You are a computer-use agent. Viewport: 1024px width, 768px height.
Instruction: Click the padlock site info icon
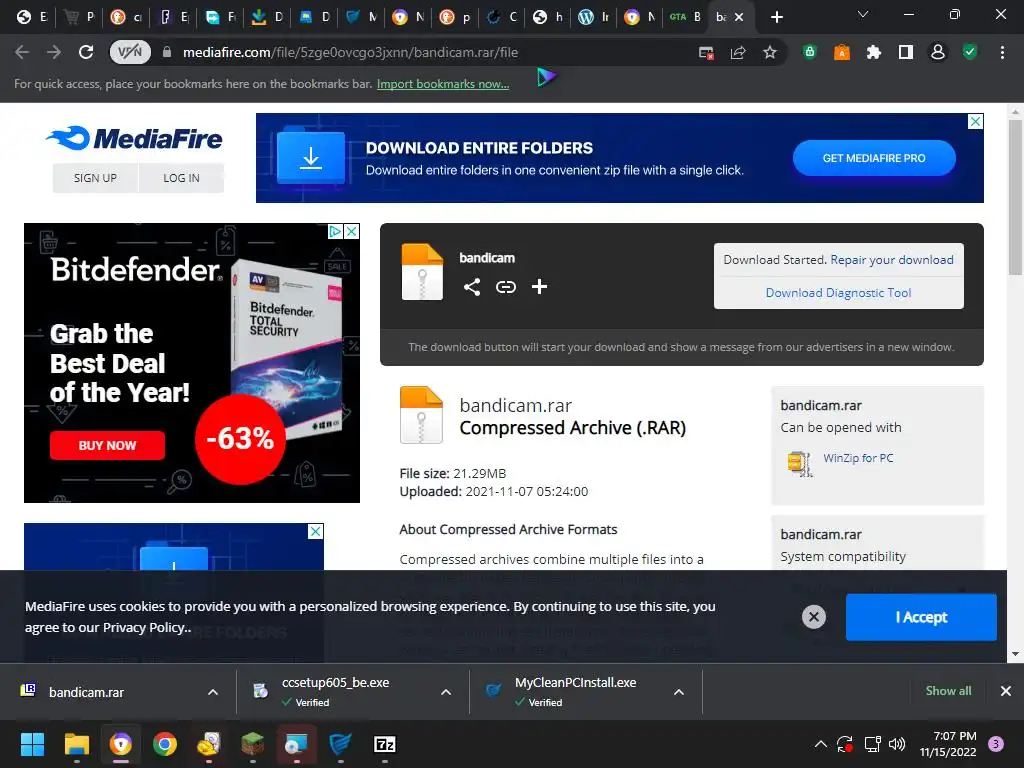tap(167, 52)
